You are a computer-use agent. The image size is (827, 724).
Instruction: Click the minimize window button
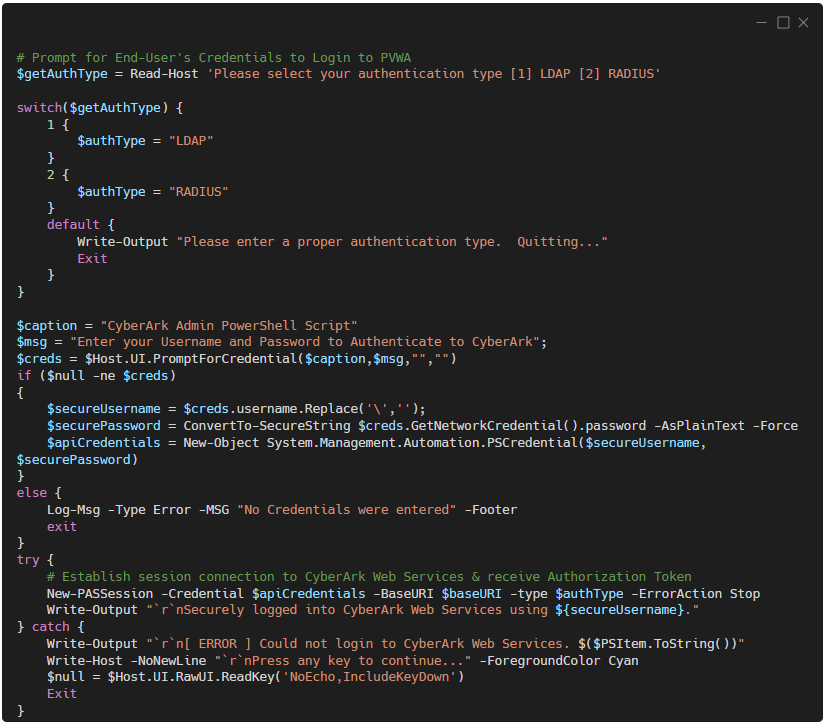click(x=761, y=22)
